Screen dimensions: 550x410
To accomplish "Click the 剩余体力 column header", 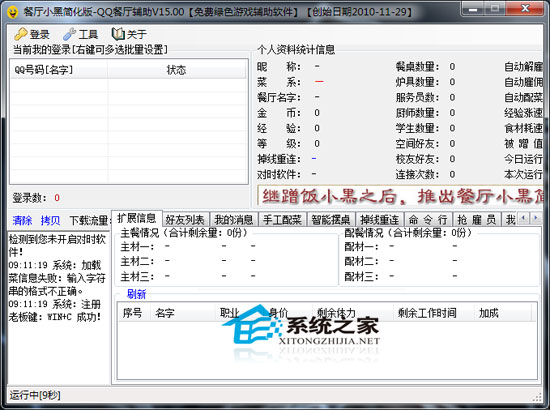I will pos(352,313).
